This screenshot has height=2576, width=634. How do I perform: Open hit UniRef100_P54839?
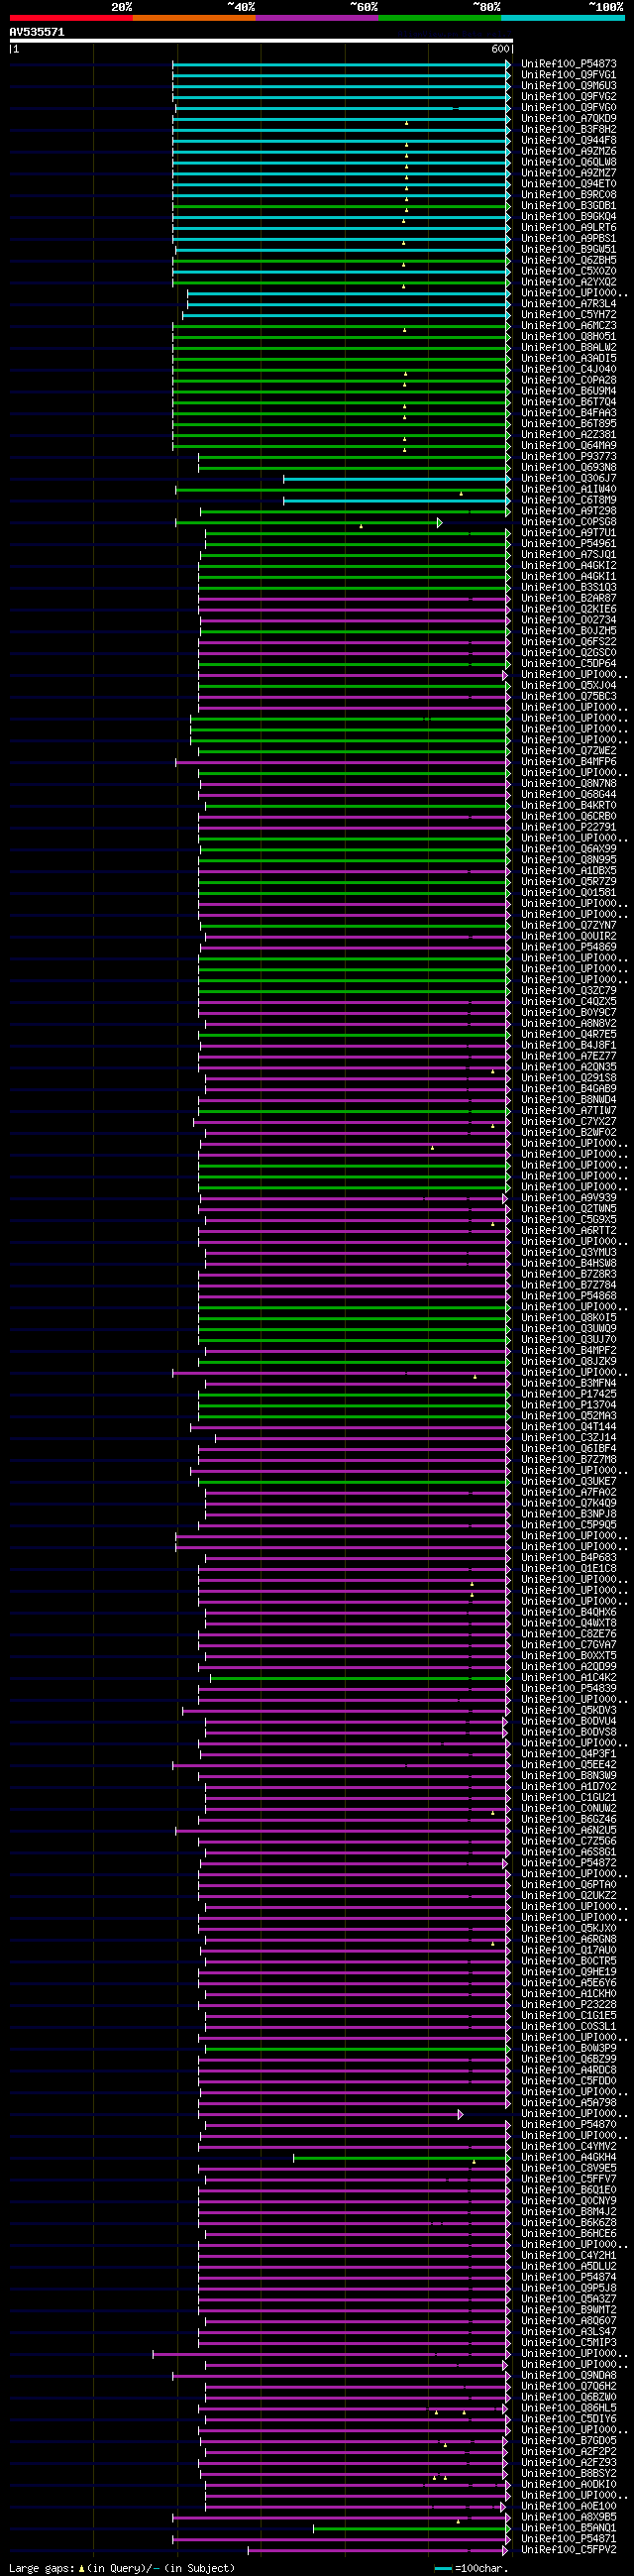click(568, 1689)
